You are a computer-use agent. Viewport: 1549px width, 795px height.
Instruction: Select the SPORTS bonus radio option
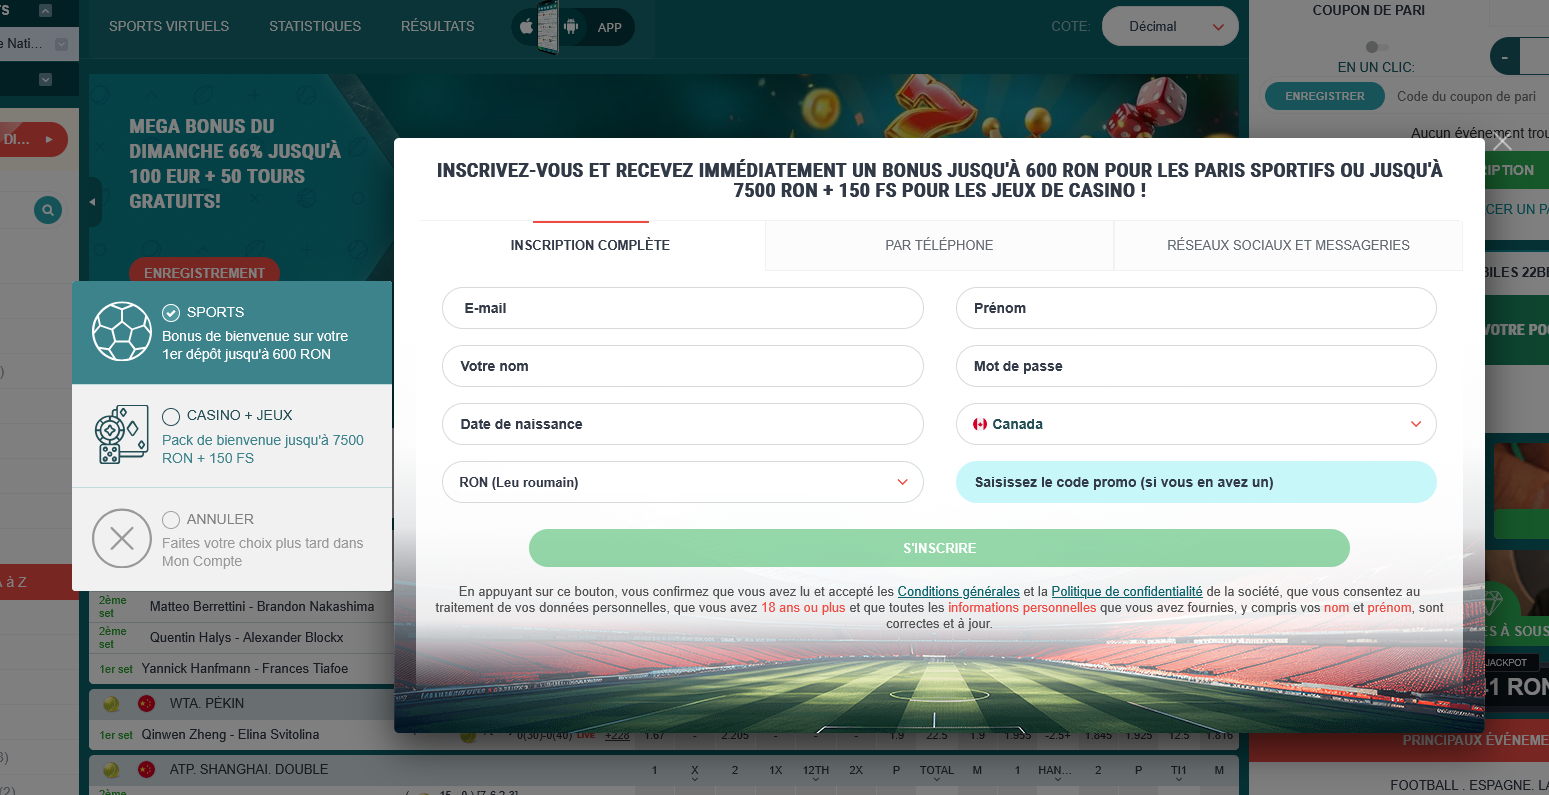point(171,312)
